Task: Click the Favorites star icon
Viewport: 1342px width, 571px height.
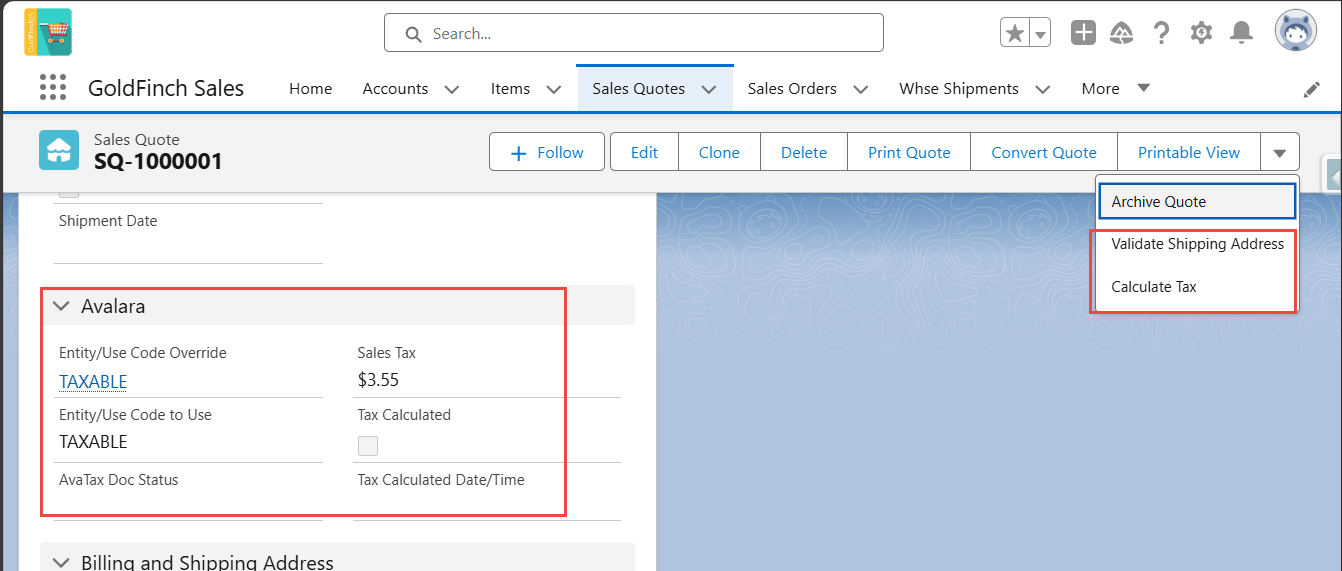Action: 1015,33
